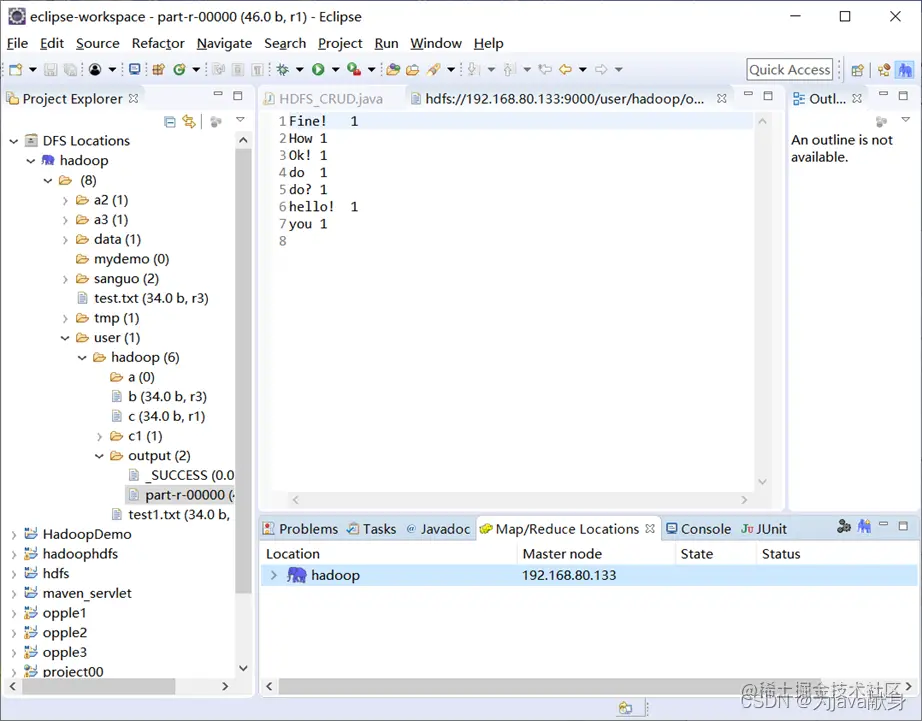Select the Map/Reduce elephant perspective icon
This screenshot has width=922, height=721.
pyautogui.click(x=904, y=70)
